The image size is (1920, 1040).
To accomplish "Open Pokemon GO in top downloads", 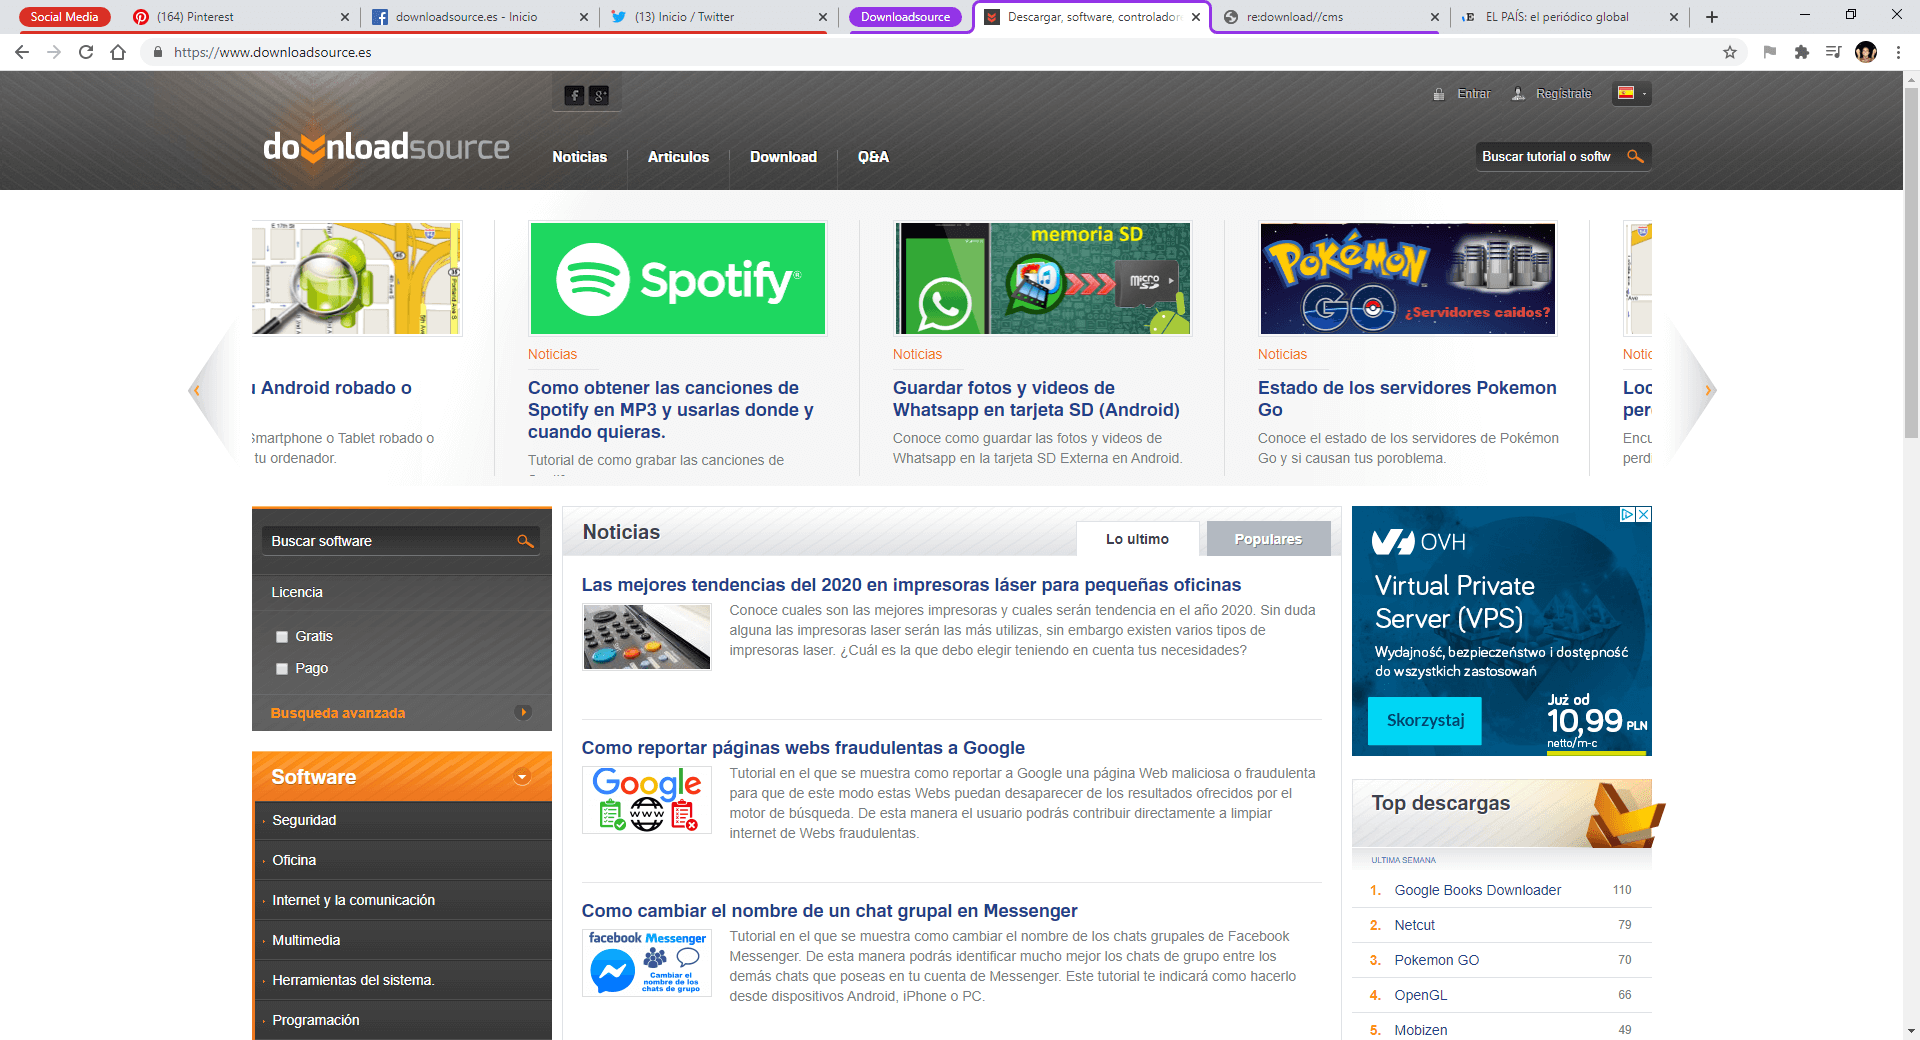I will point(1436,960).
